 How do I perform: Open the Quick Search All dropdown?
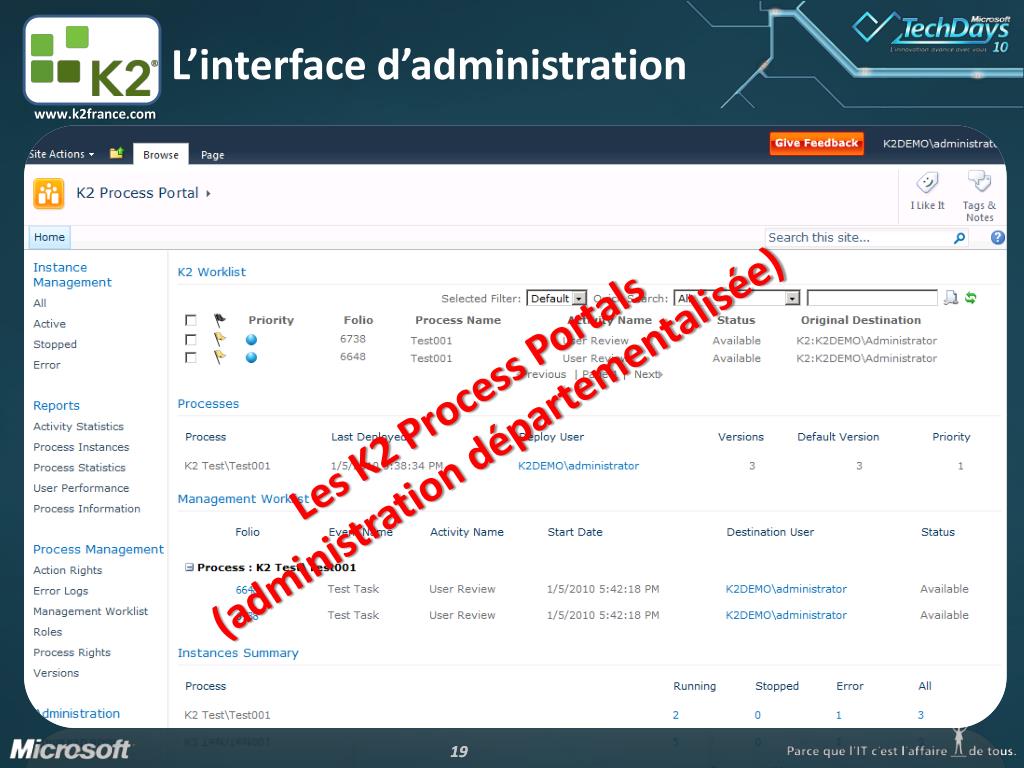click(x=737, y=298)
